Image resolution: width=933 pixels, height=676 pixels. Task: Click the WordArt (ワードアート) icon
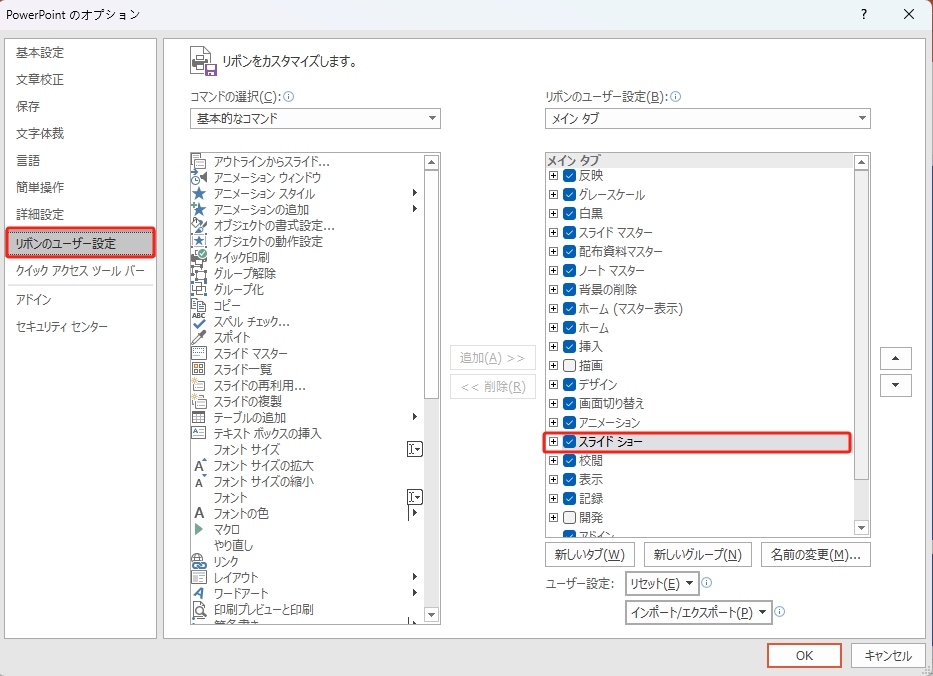tap(199, 593)
